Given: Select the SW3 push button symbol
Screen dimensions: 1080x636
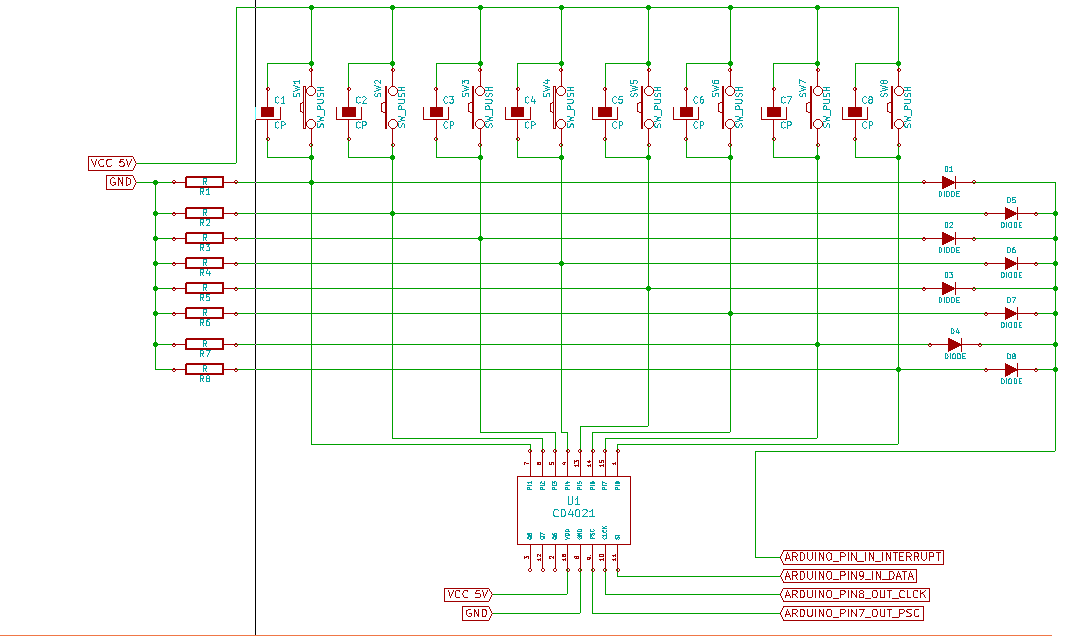Looking at the screenshot, I should coord(477,107).
